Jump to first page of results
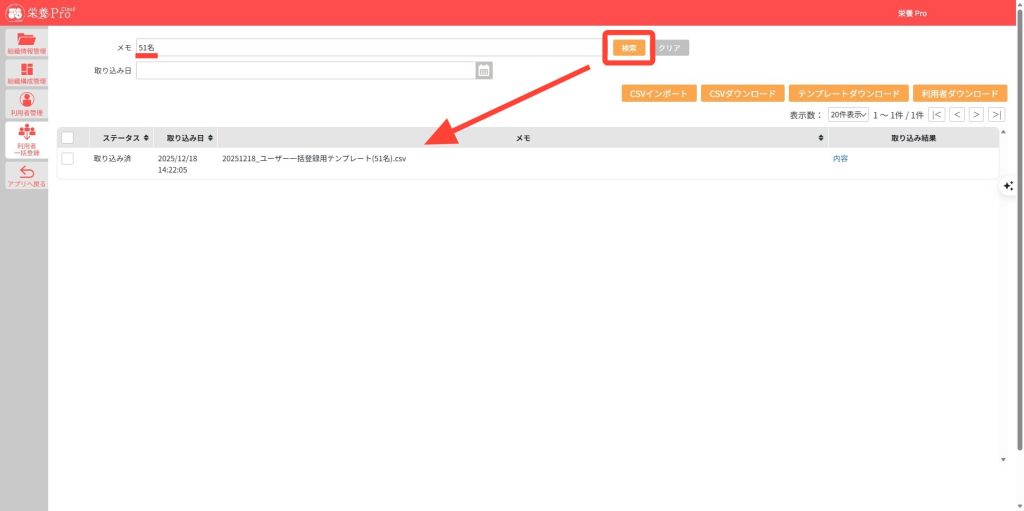This screenshot has height=511, width=1024. [x=937, y=115]
